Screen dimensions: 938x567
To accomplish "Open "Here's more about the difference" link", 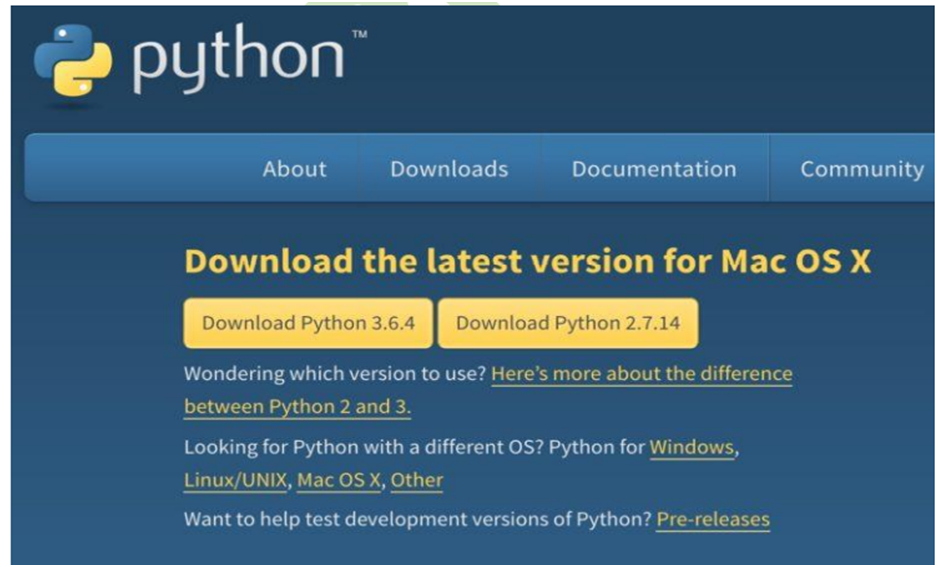I will click(x=642, y=374).
